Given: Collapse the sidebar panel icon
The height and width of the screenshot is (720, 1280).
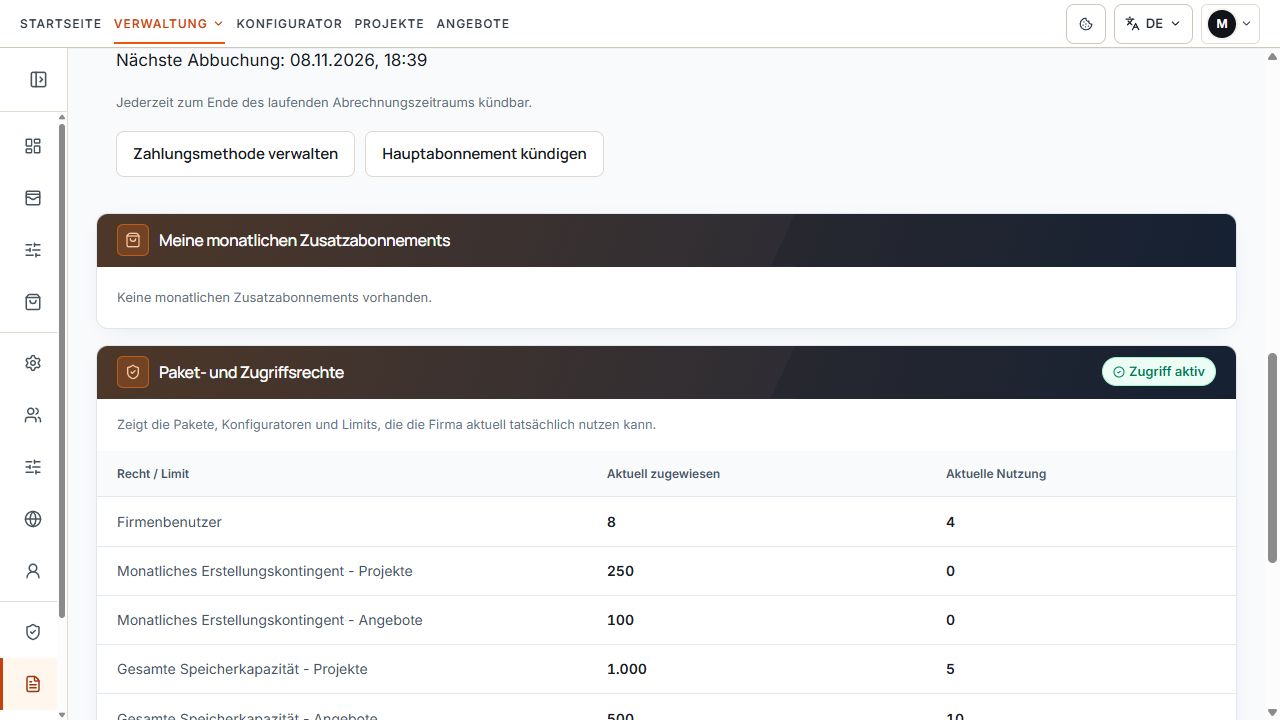Looking at the screenshot, I should (x=38, y=79).
